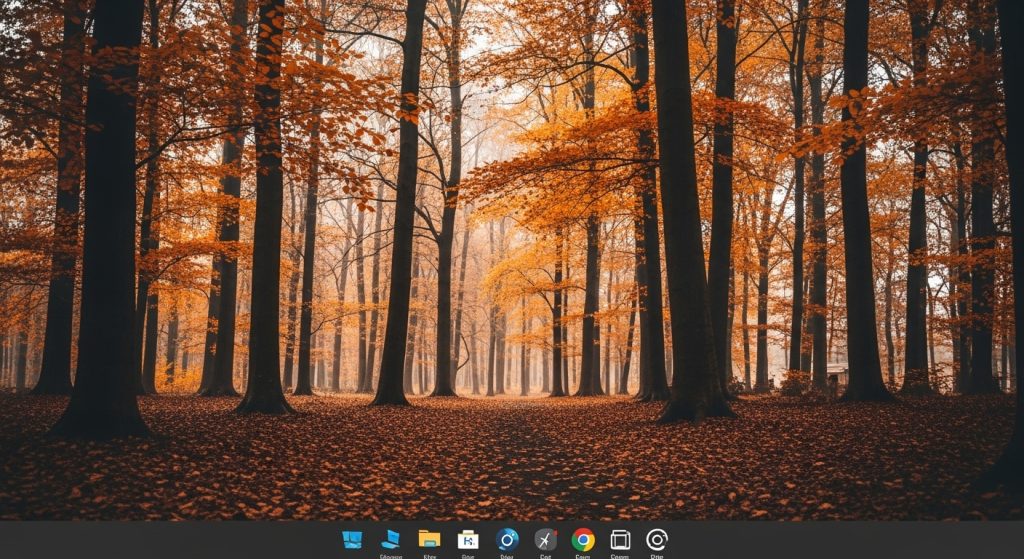Open the white concentric-ring icon in taskbar
Screen dimensions: 1024x559
657,539
